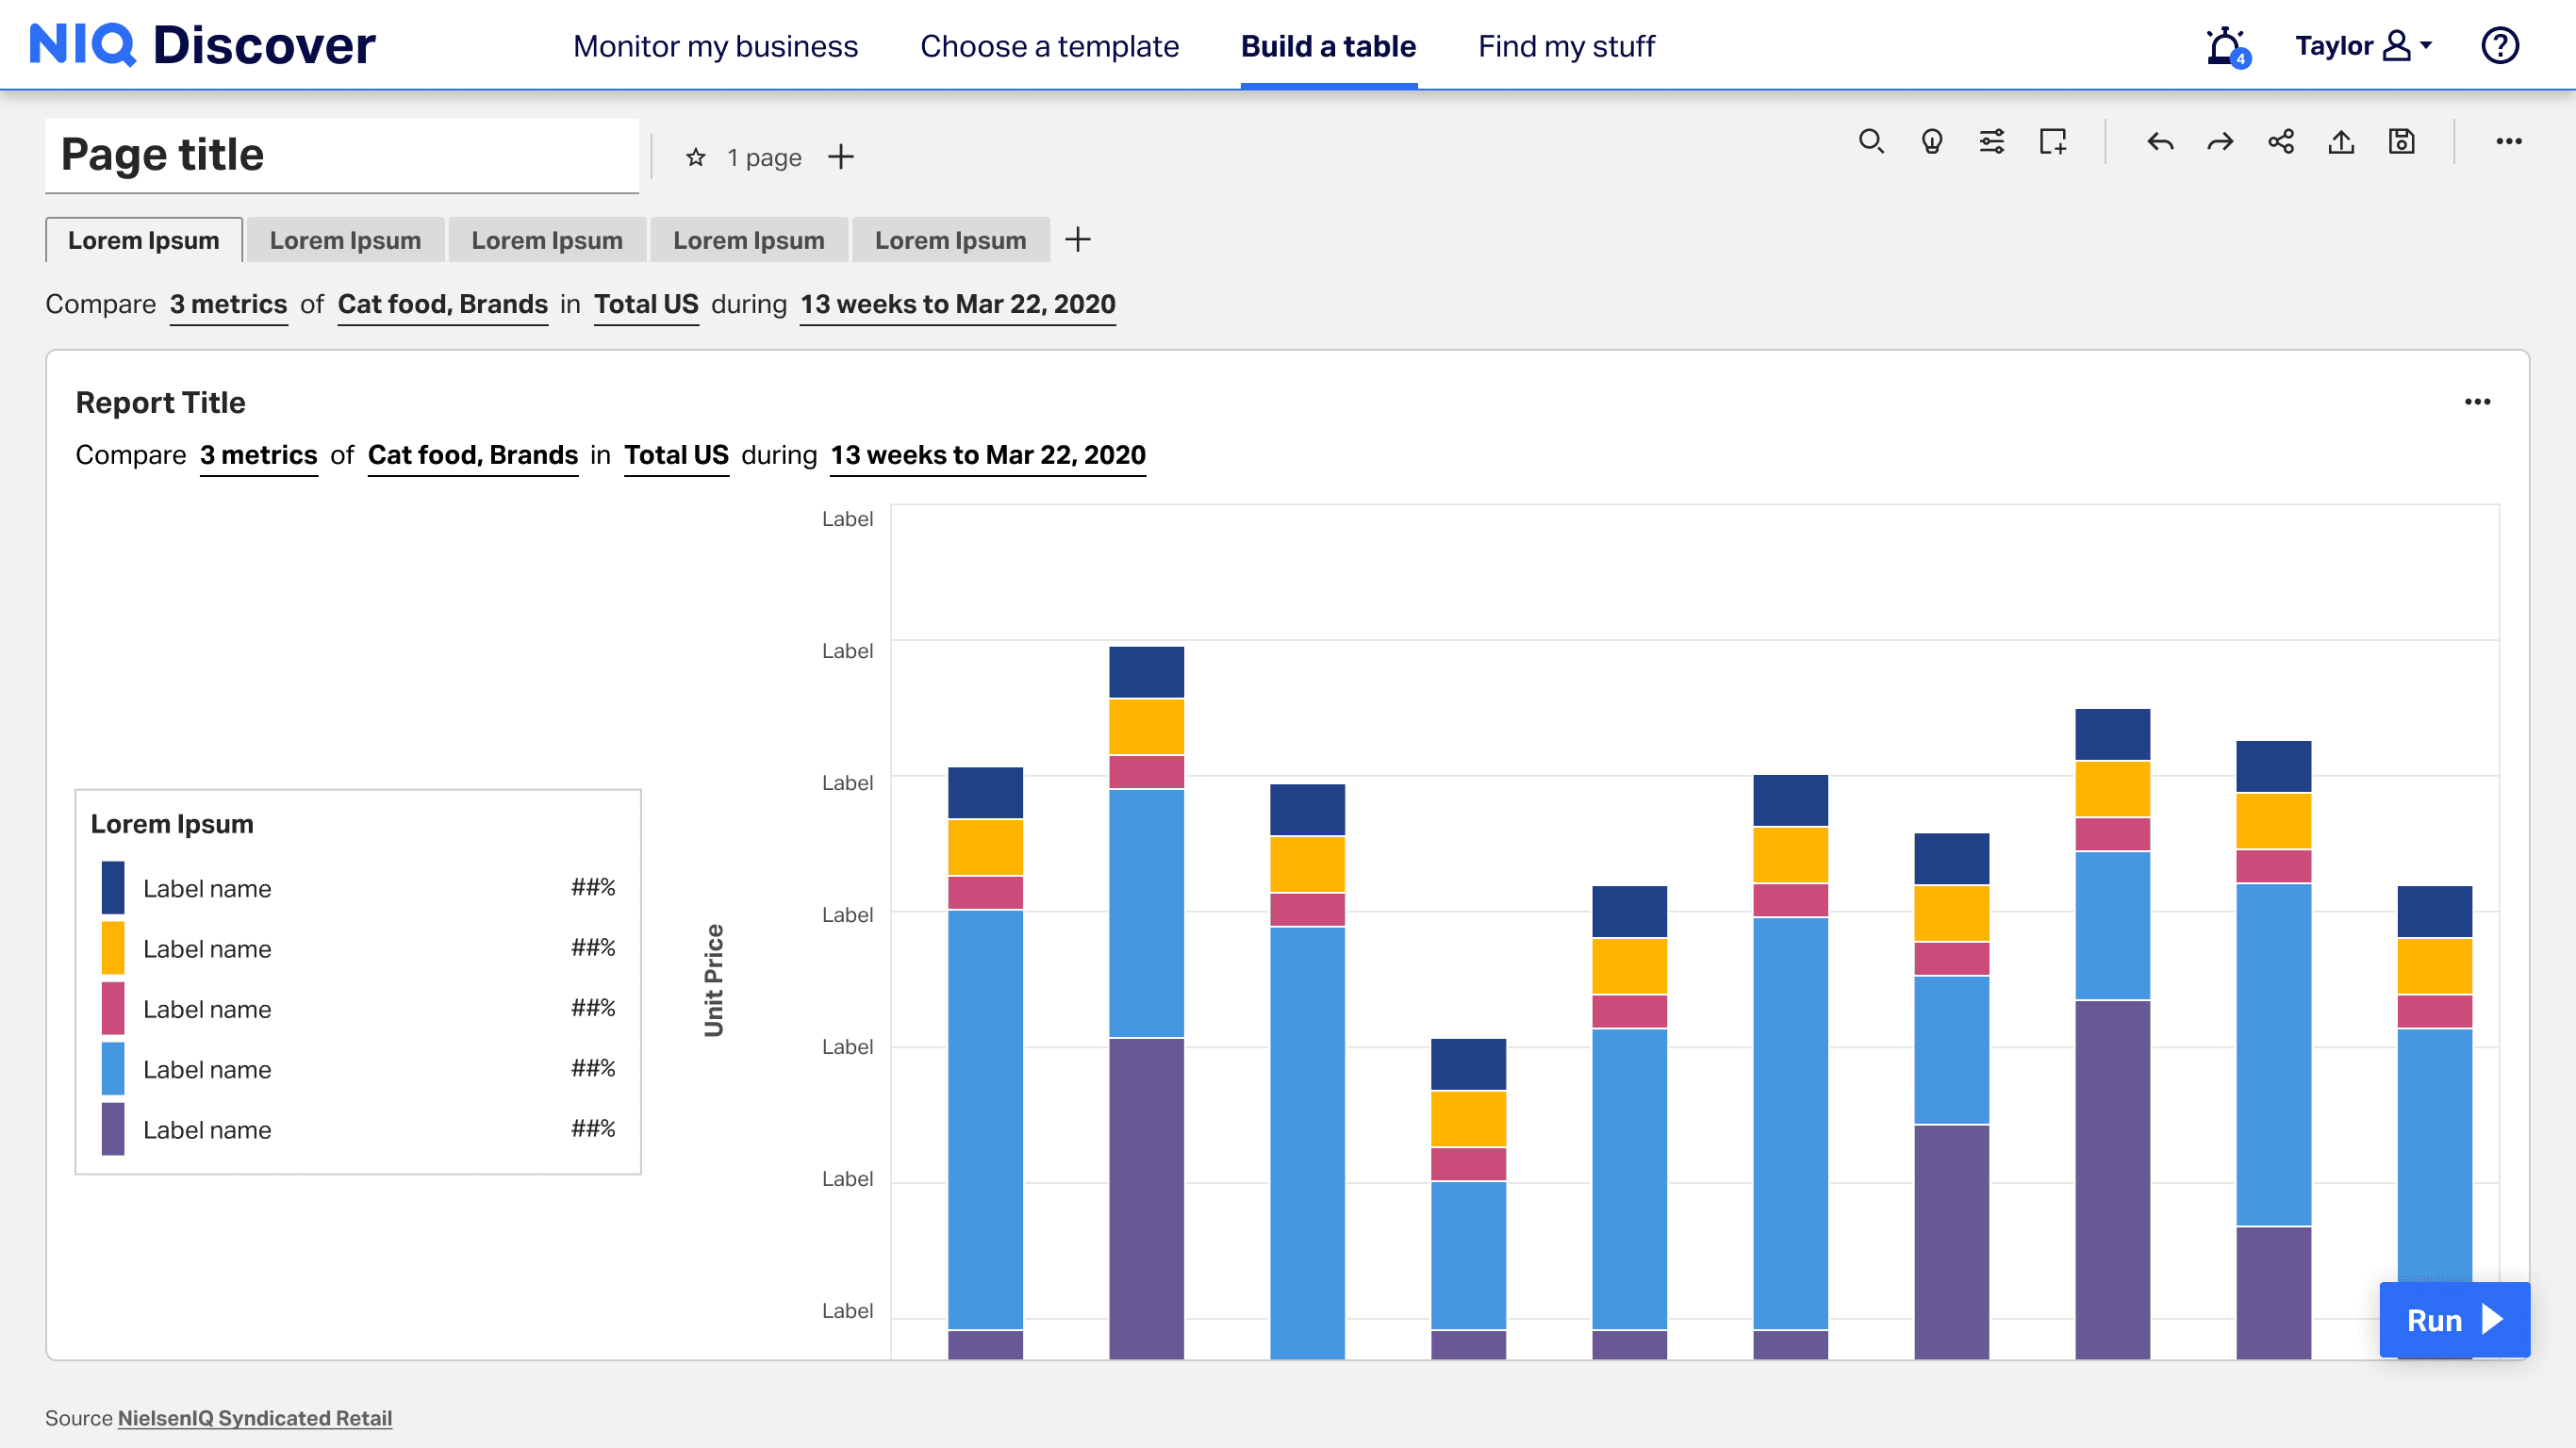Open the notifications bell

[x=2225, y=46]
